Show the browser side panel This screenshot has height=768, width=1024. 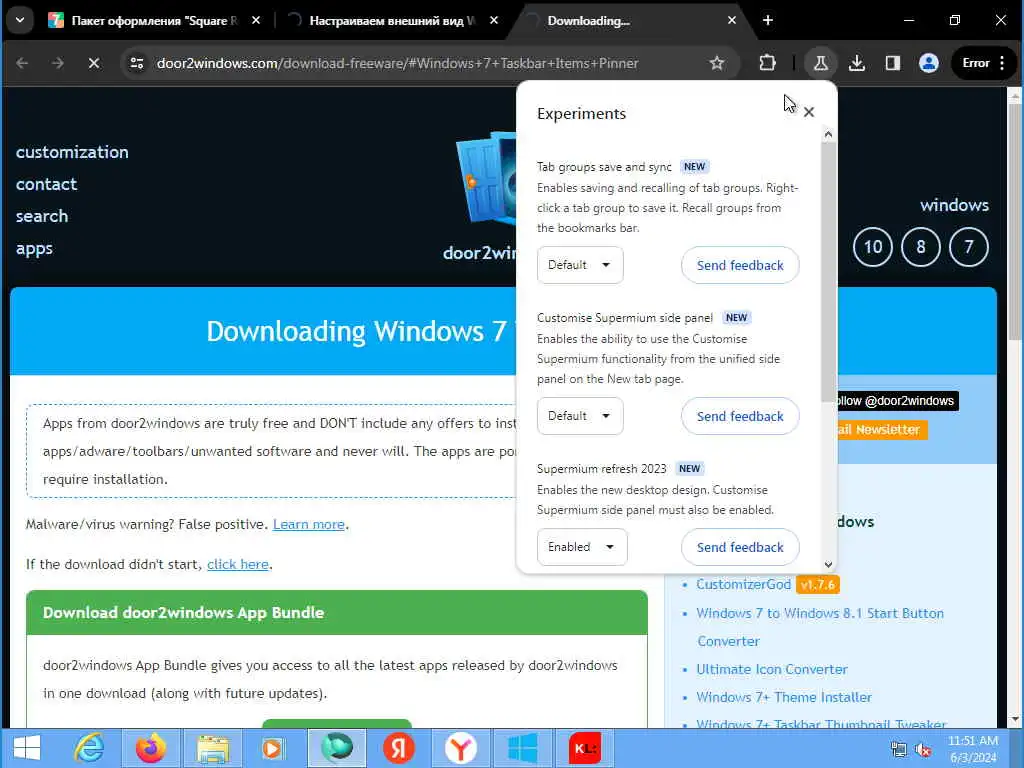pyautogui.click(x=893, y=63)
